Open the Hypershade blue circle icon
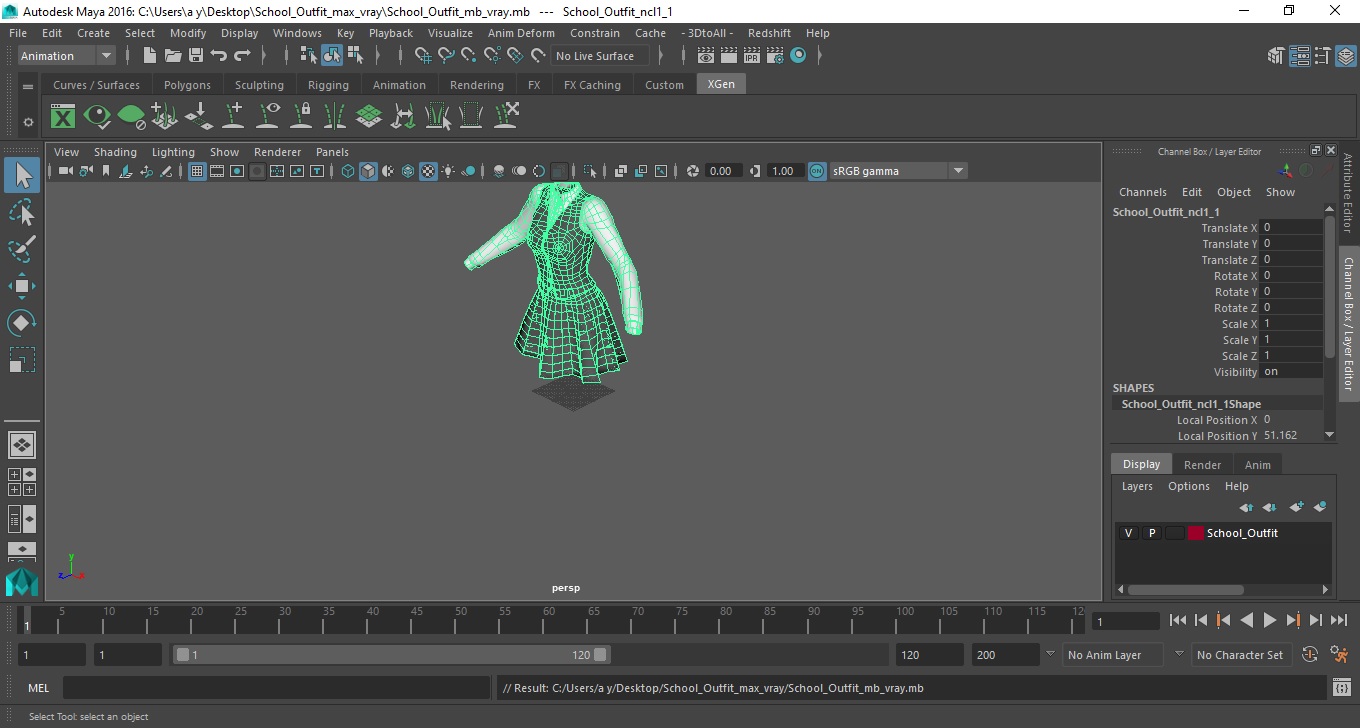This screenshot has height=728, width=1360. pos(798,56)
